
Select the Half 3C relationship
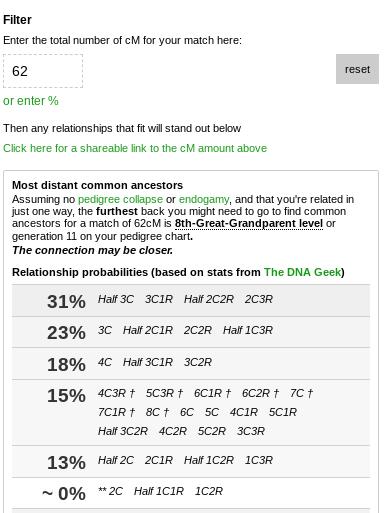click(x=116, y=299)
